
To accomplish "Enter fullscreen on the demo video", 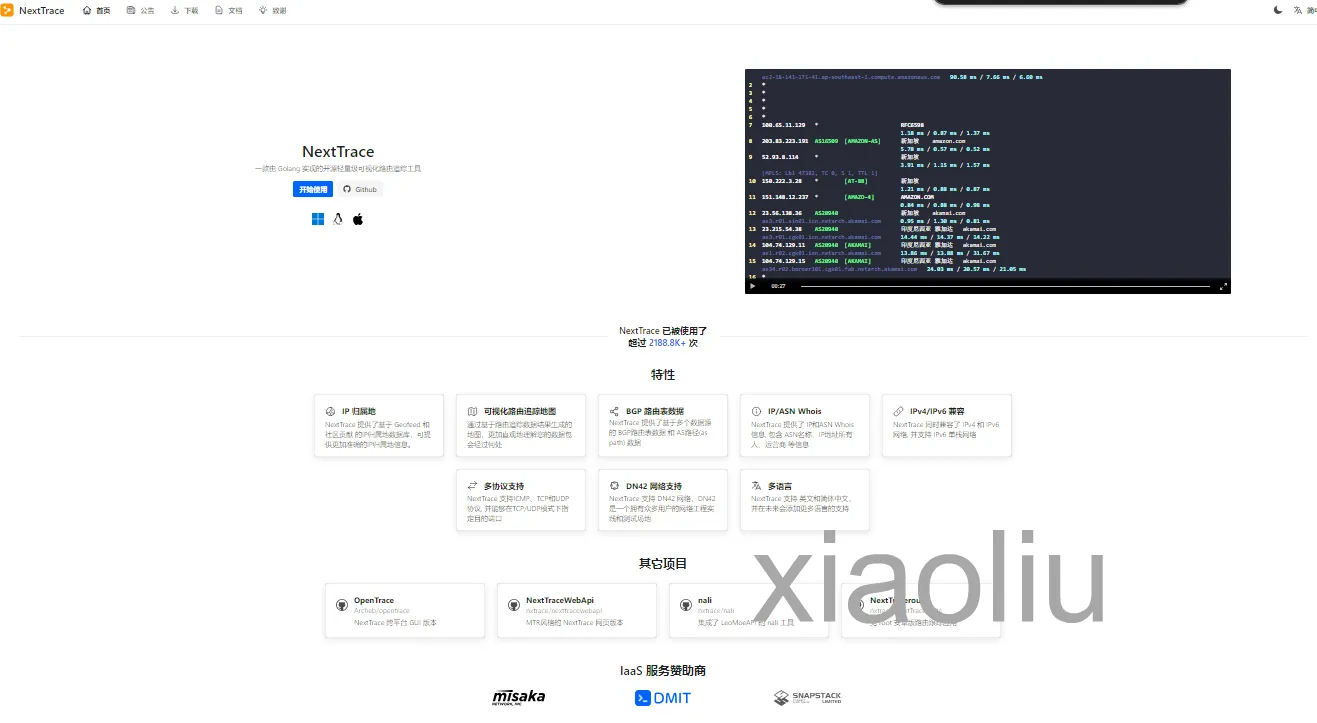I will [x=1223, y=286].
